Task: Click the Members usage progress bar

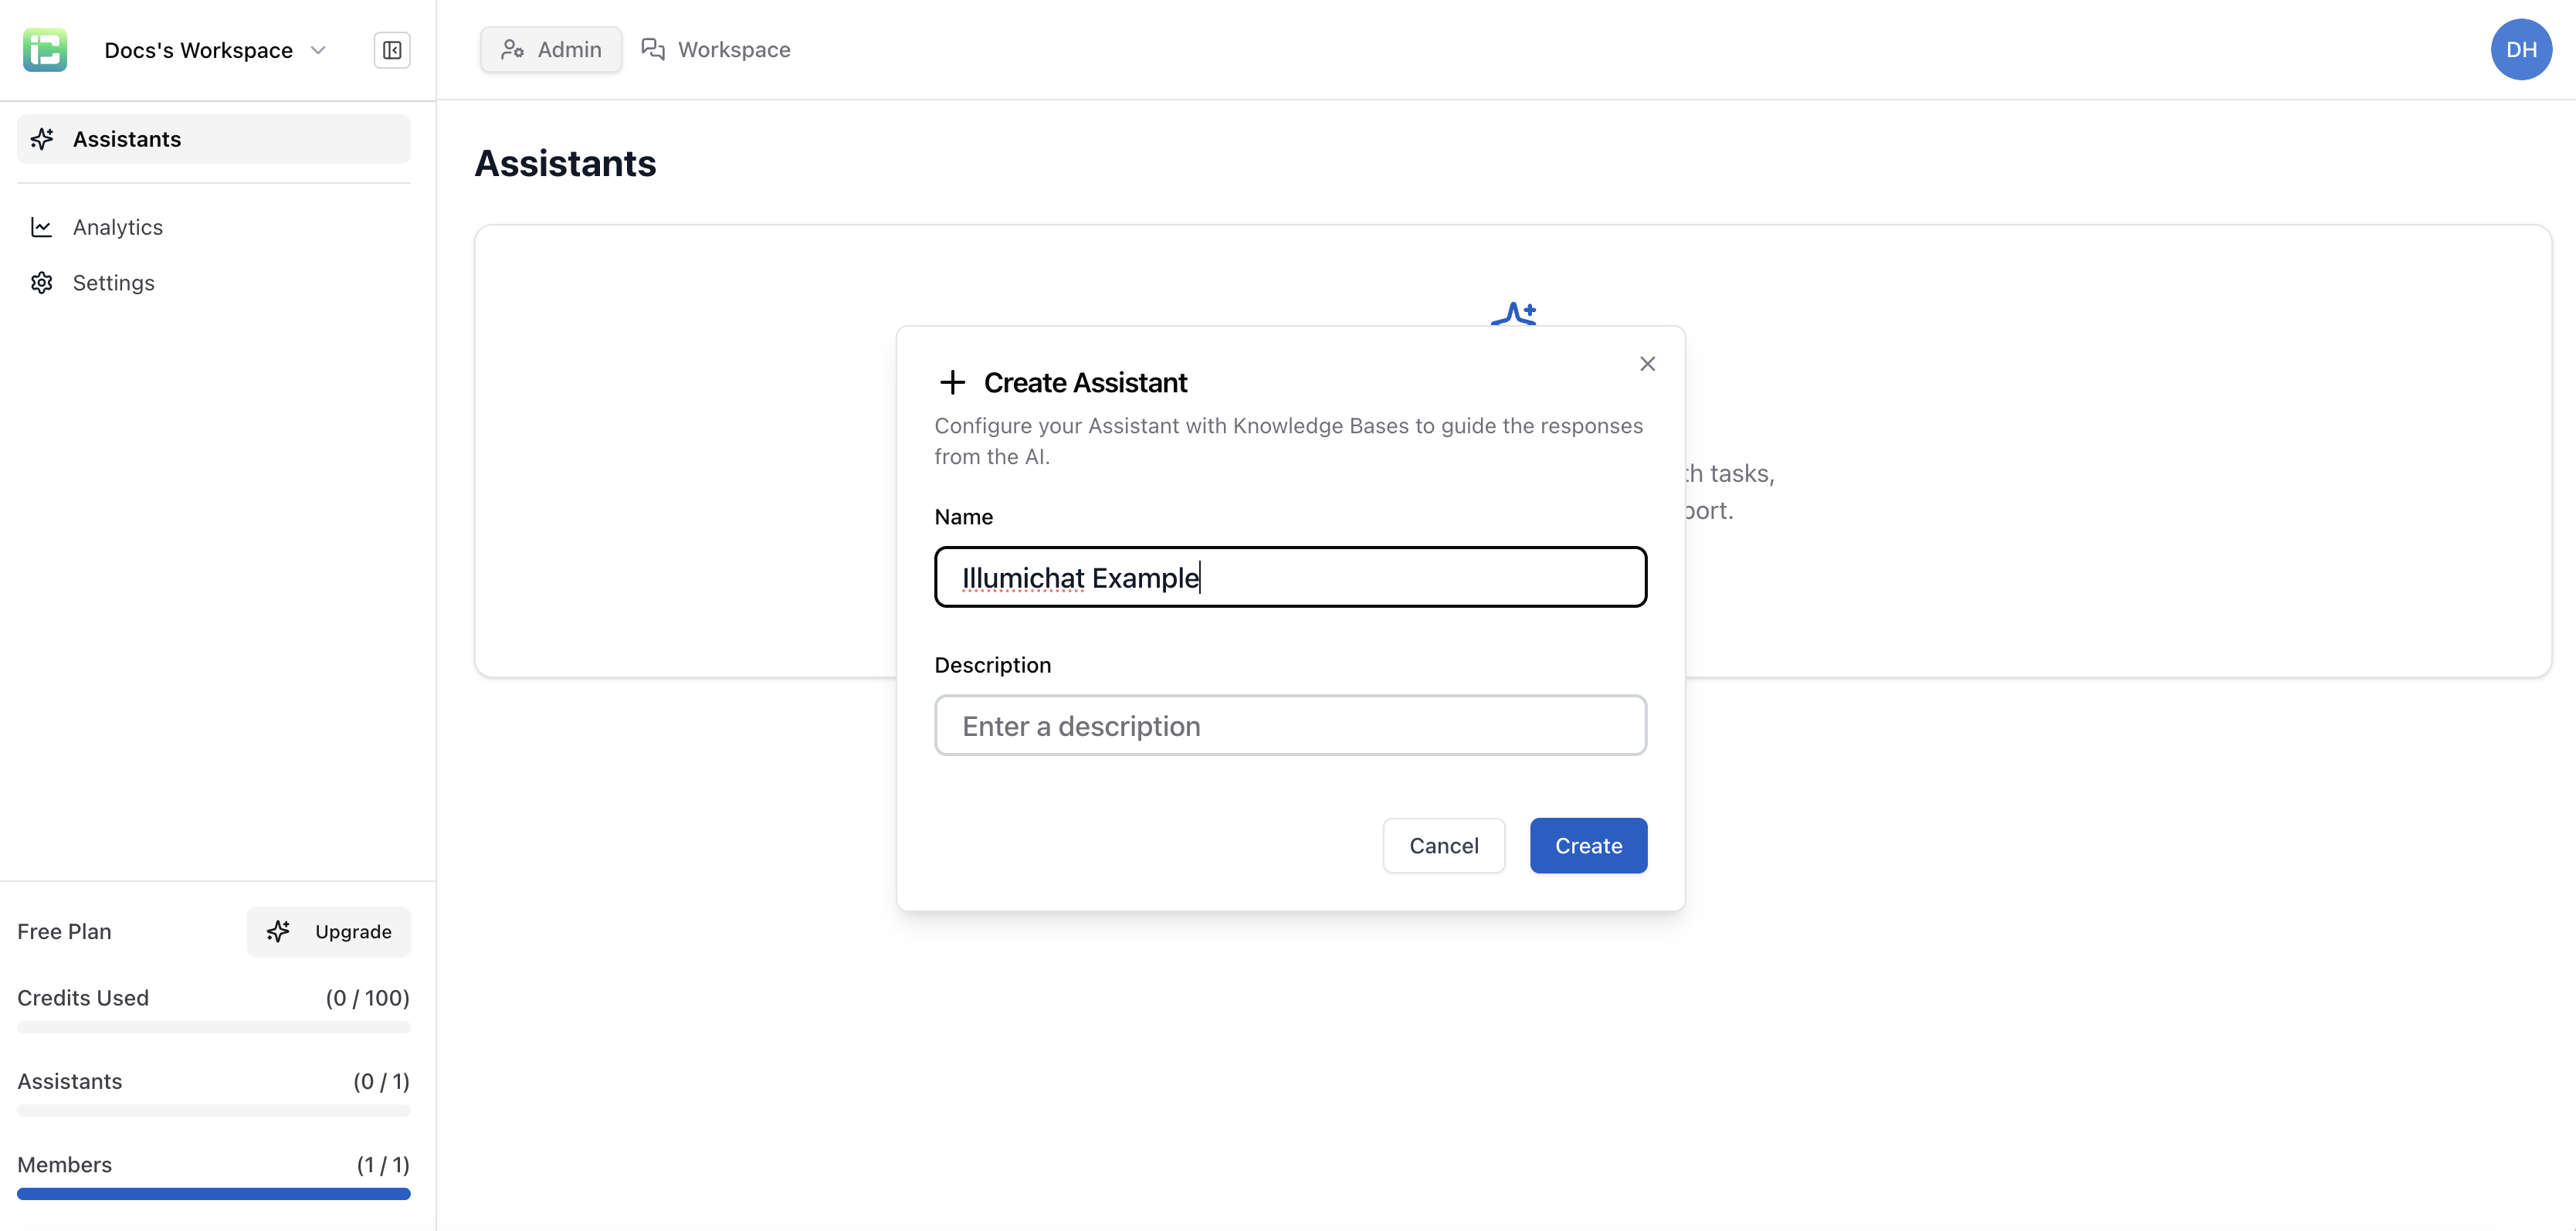Action: click(213, 1194)
